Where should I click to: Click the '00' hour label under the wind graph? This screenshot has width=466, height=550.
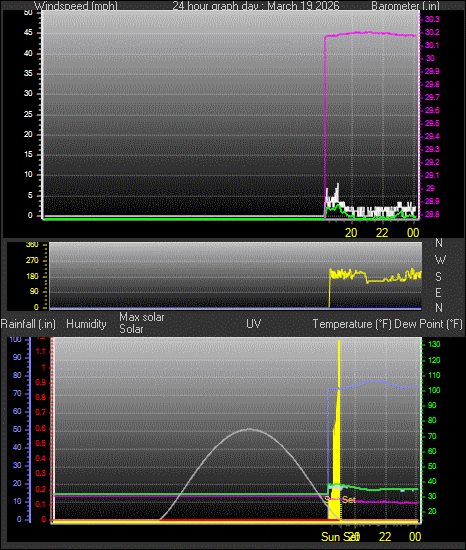pos(413,233)
